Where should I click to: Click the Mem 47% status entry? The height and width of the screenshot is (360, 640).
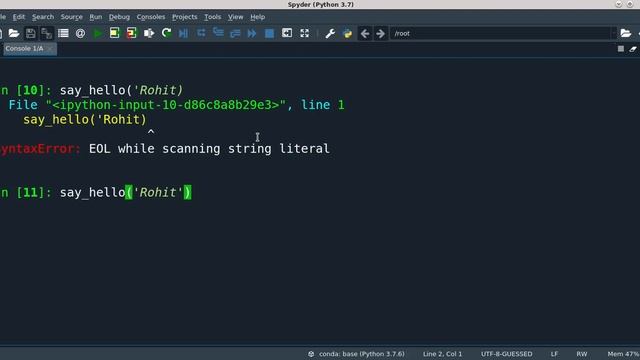(623, 354)
